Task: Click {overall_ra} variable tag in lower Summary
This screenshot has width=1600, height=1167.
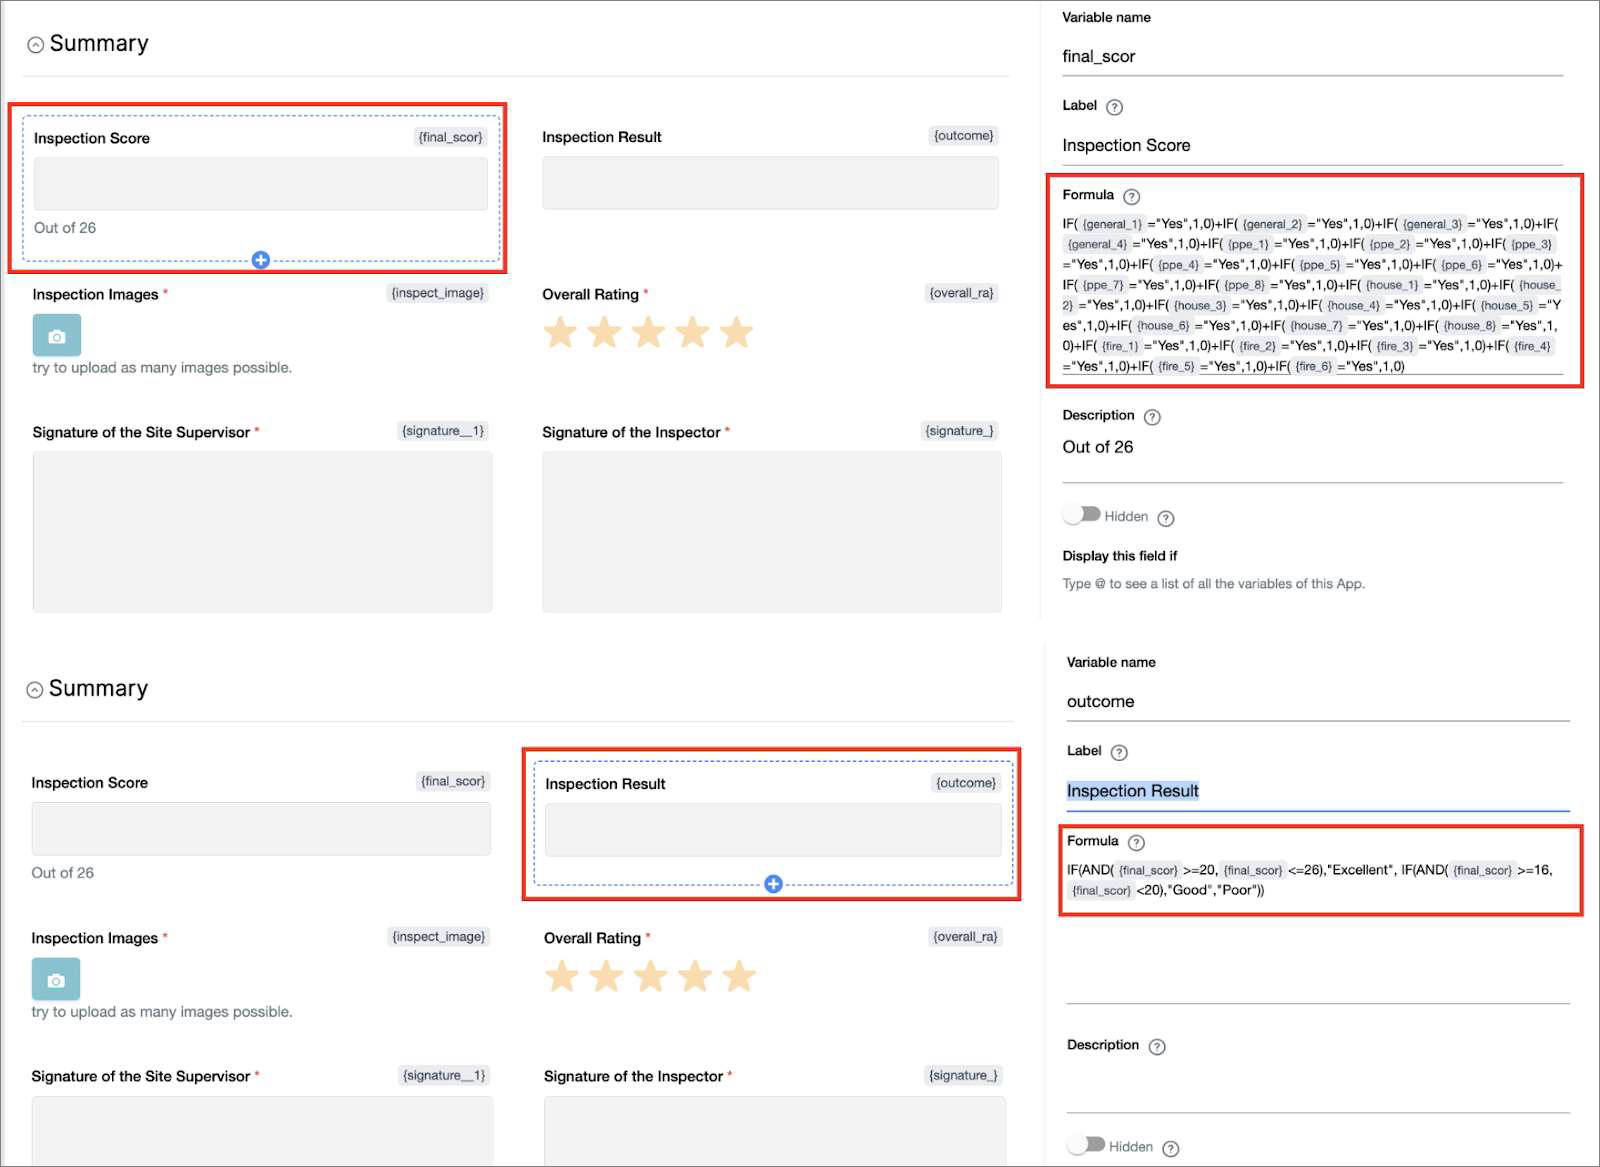Action: 965,937
